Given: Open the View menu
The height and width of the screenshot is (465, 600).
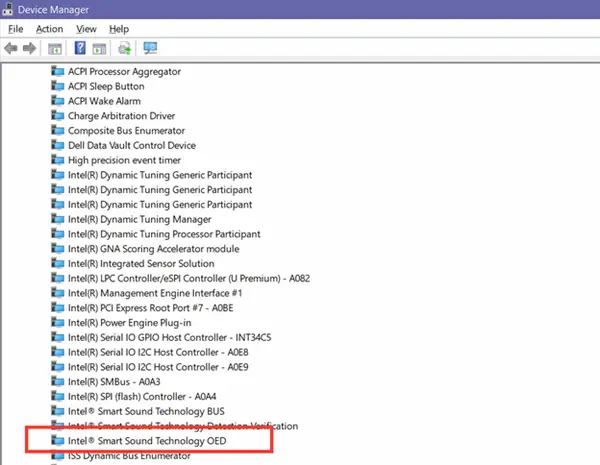Looking at the screenshot, I should [x=86, y=29].
